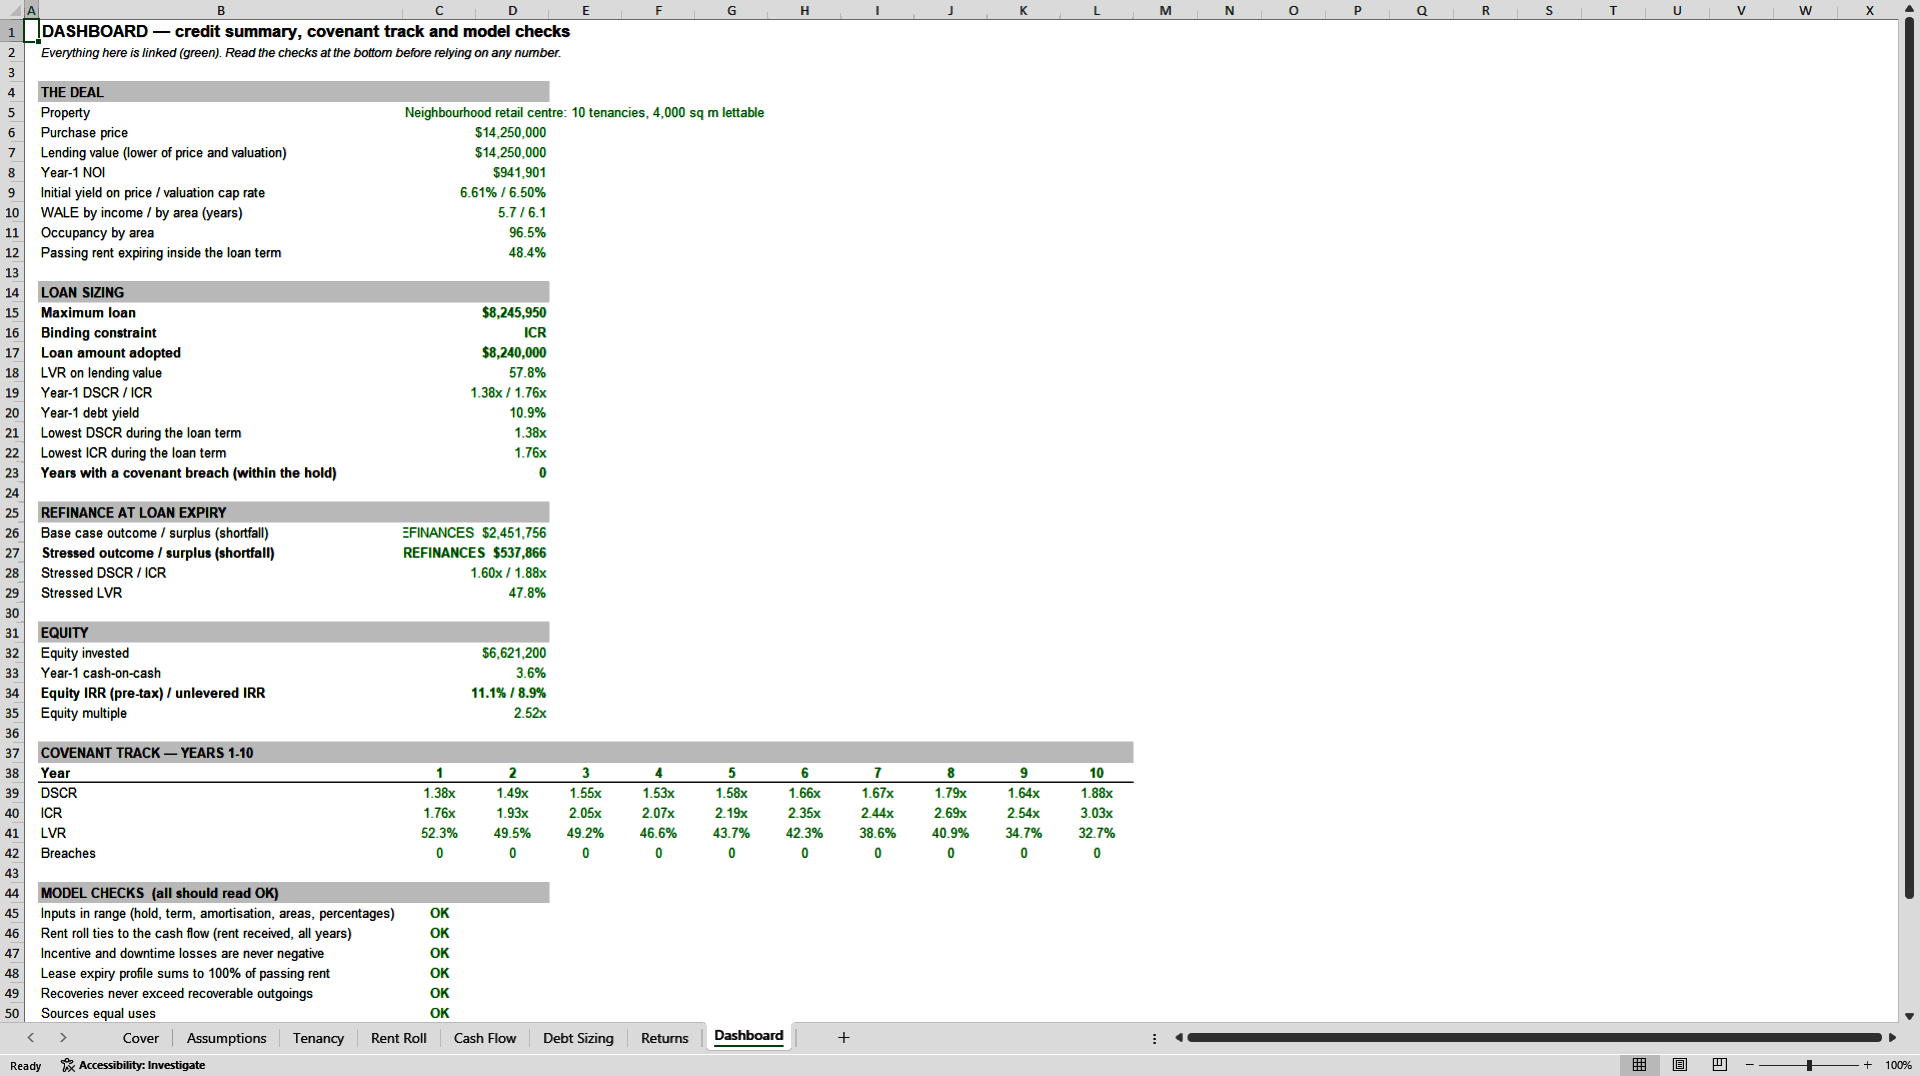Select row 37 header

pos(12,753)
